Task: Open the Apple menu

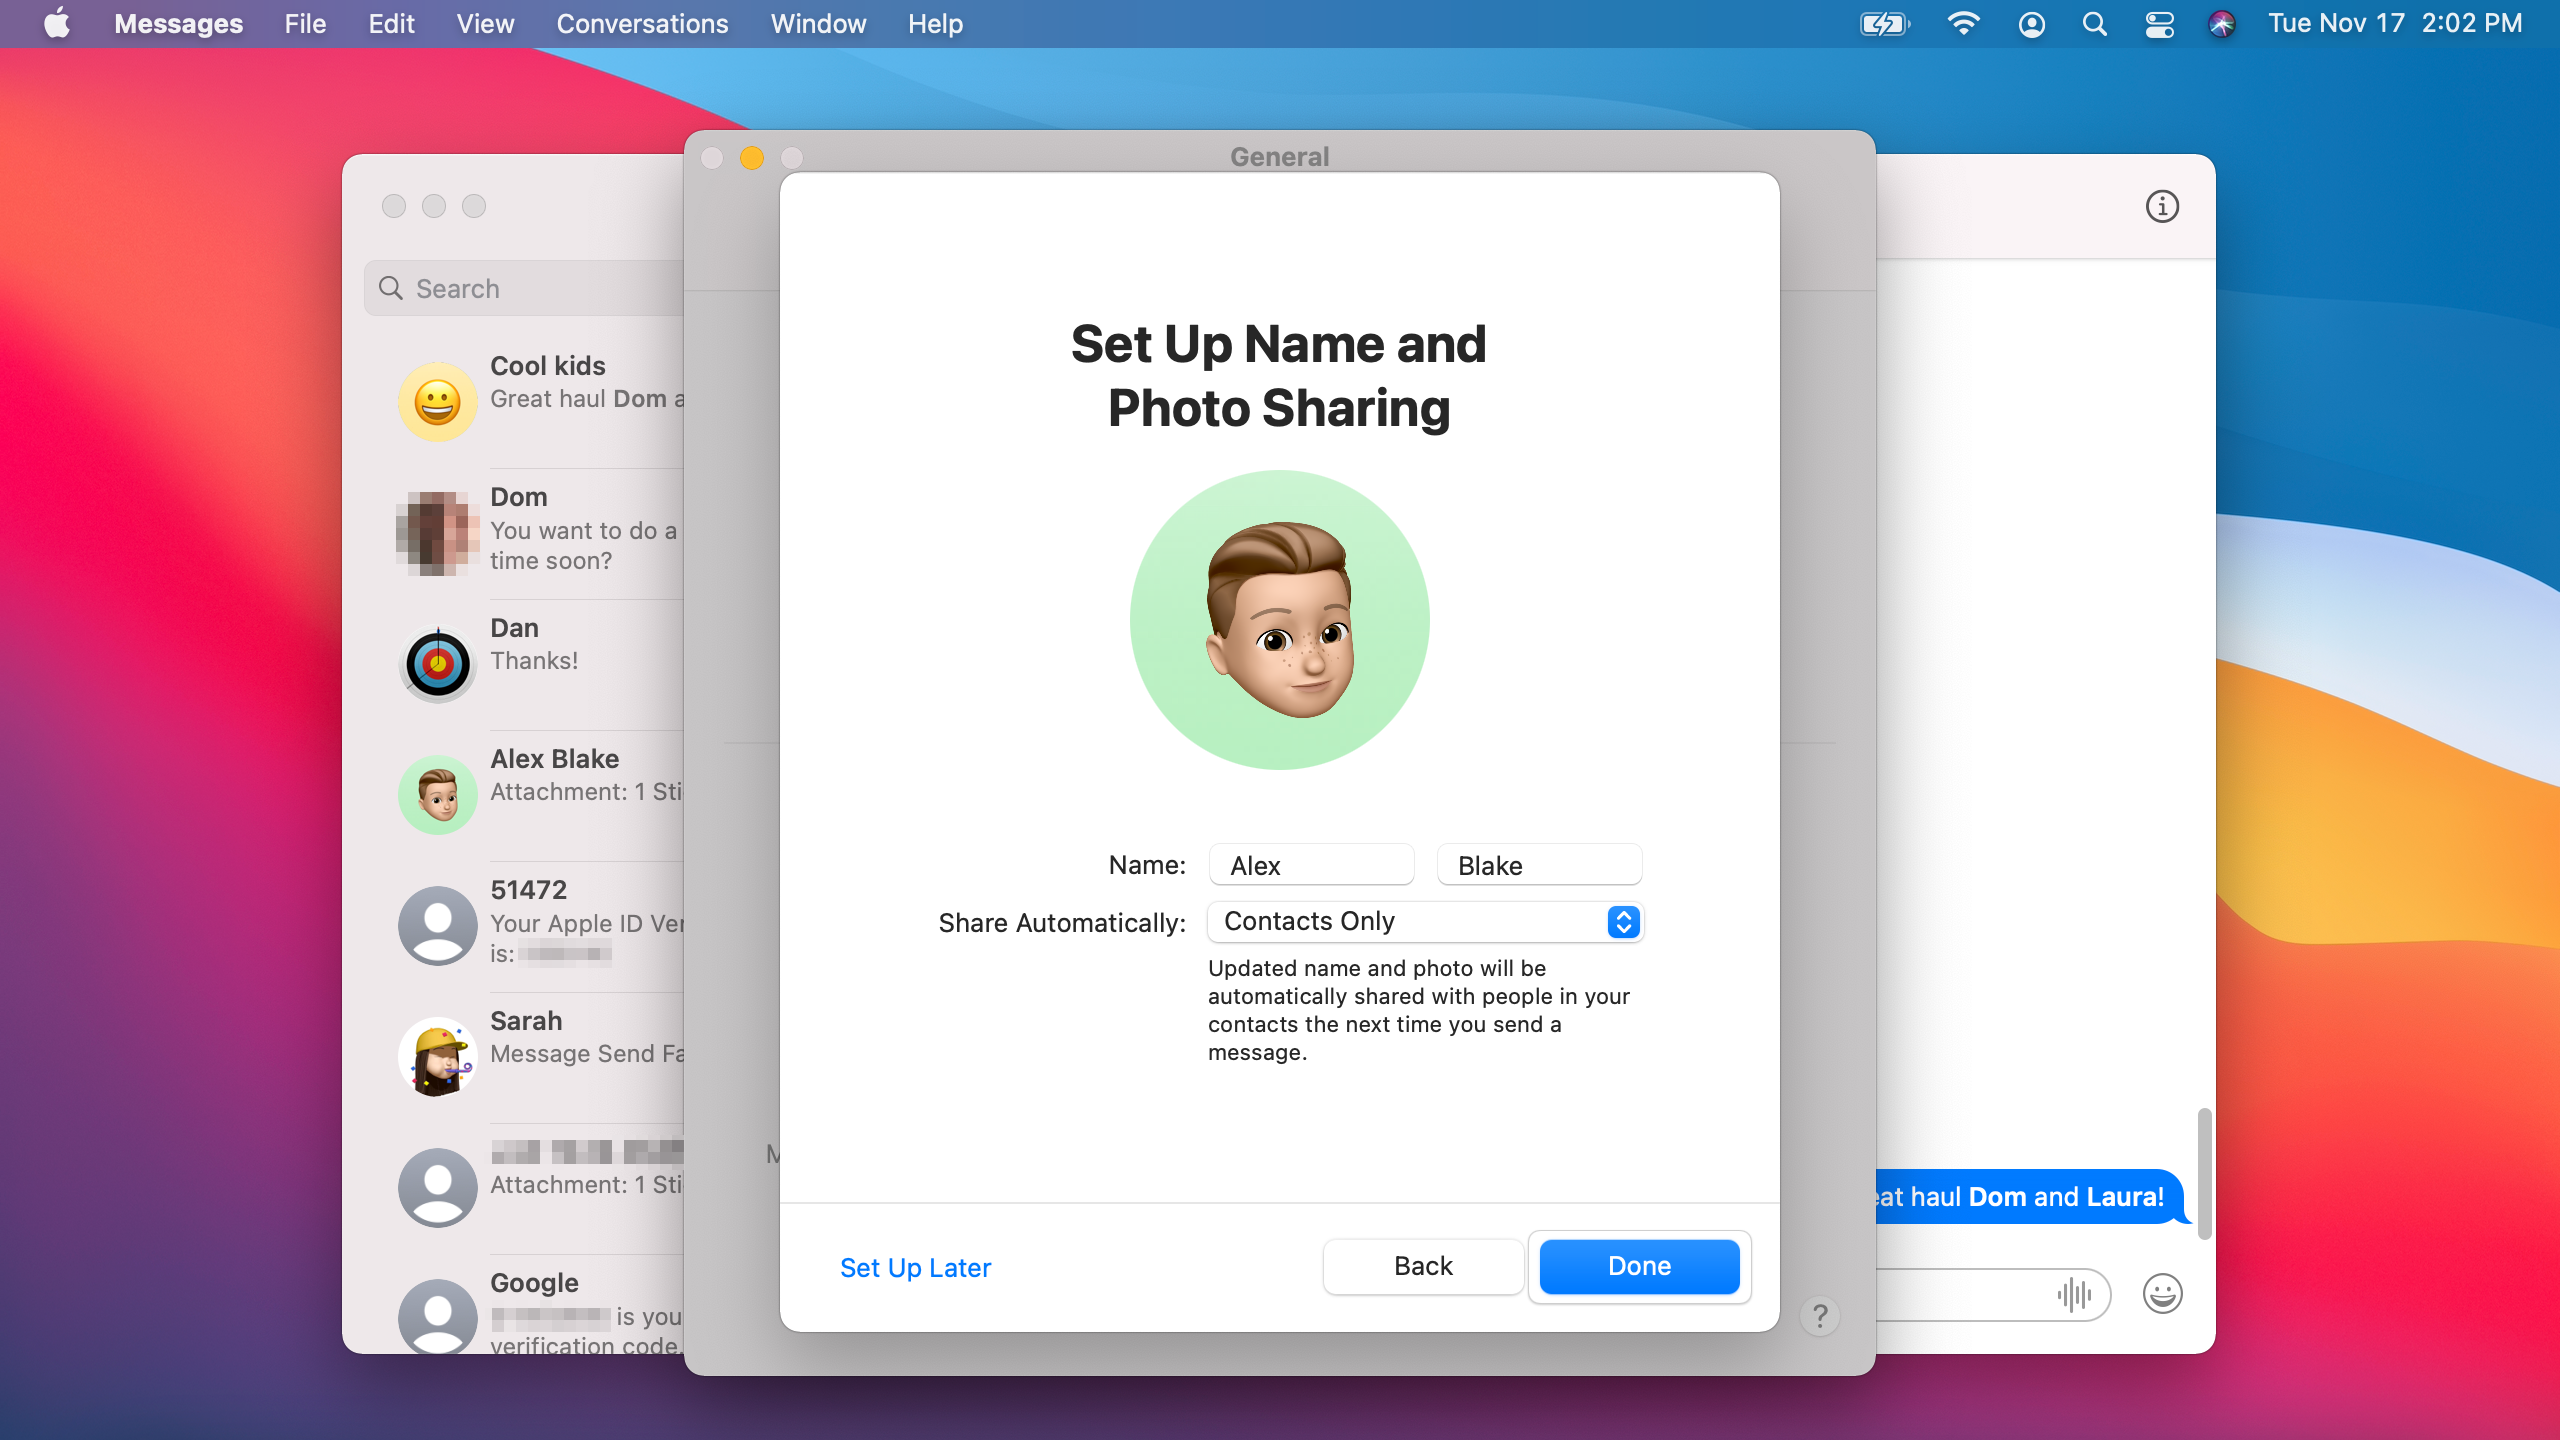Action: 57,23
